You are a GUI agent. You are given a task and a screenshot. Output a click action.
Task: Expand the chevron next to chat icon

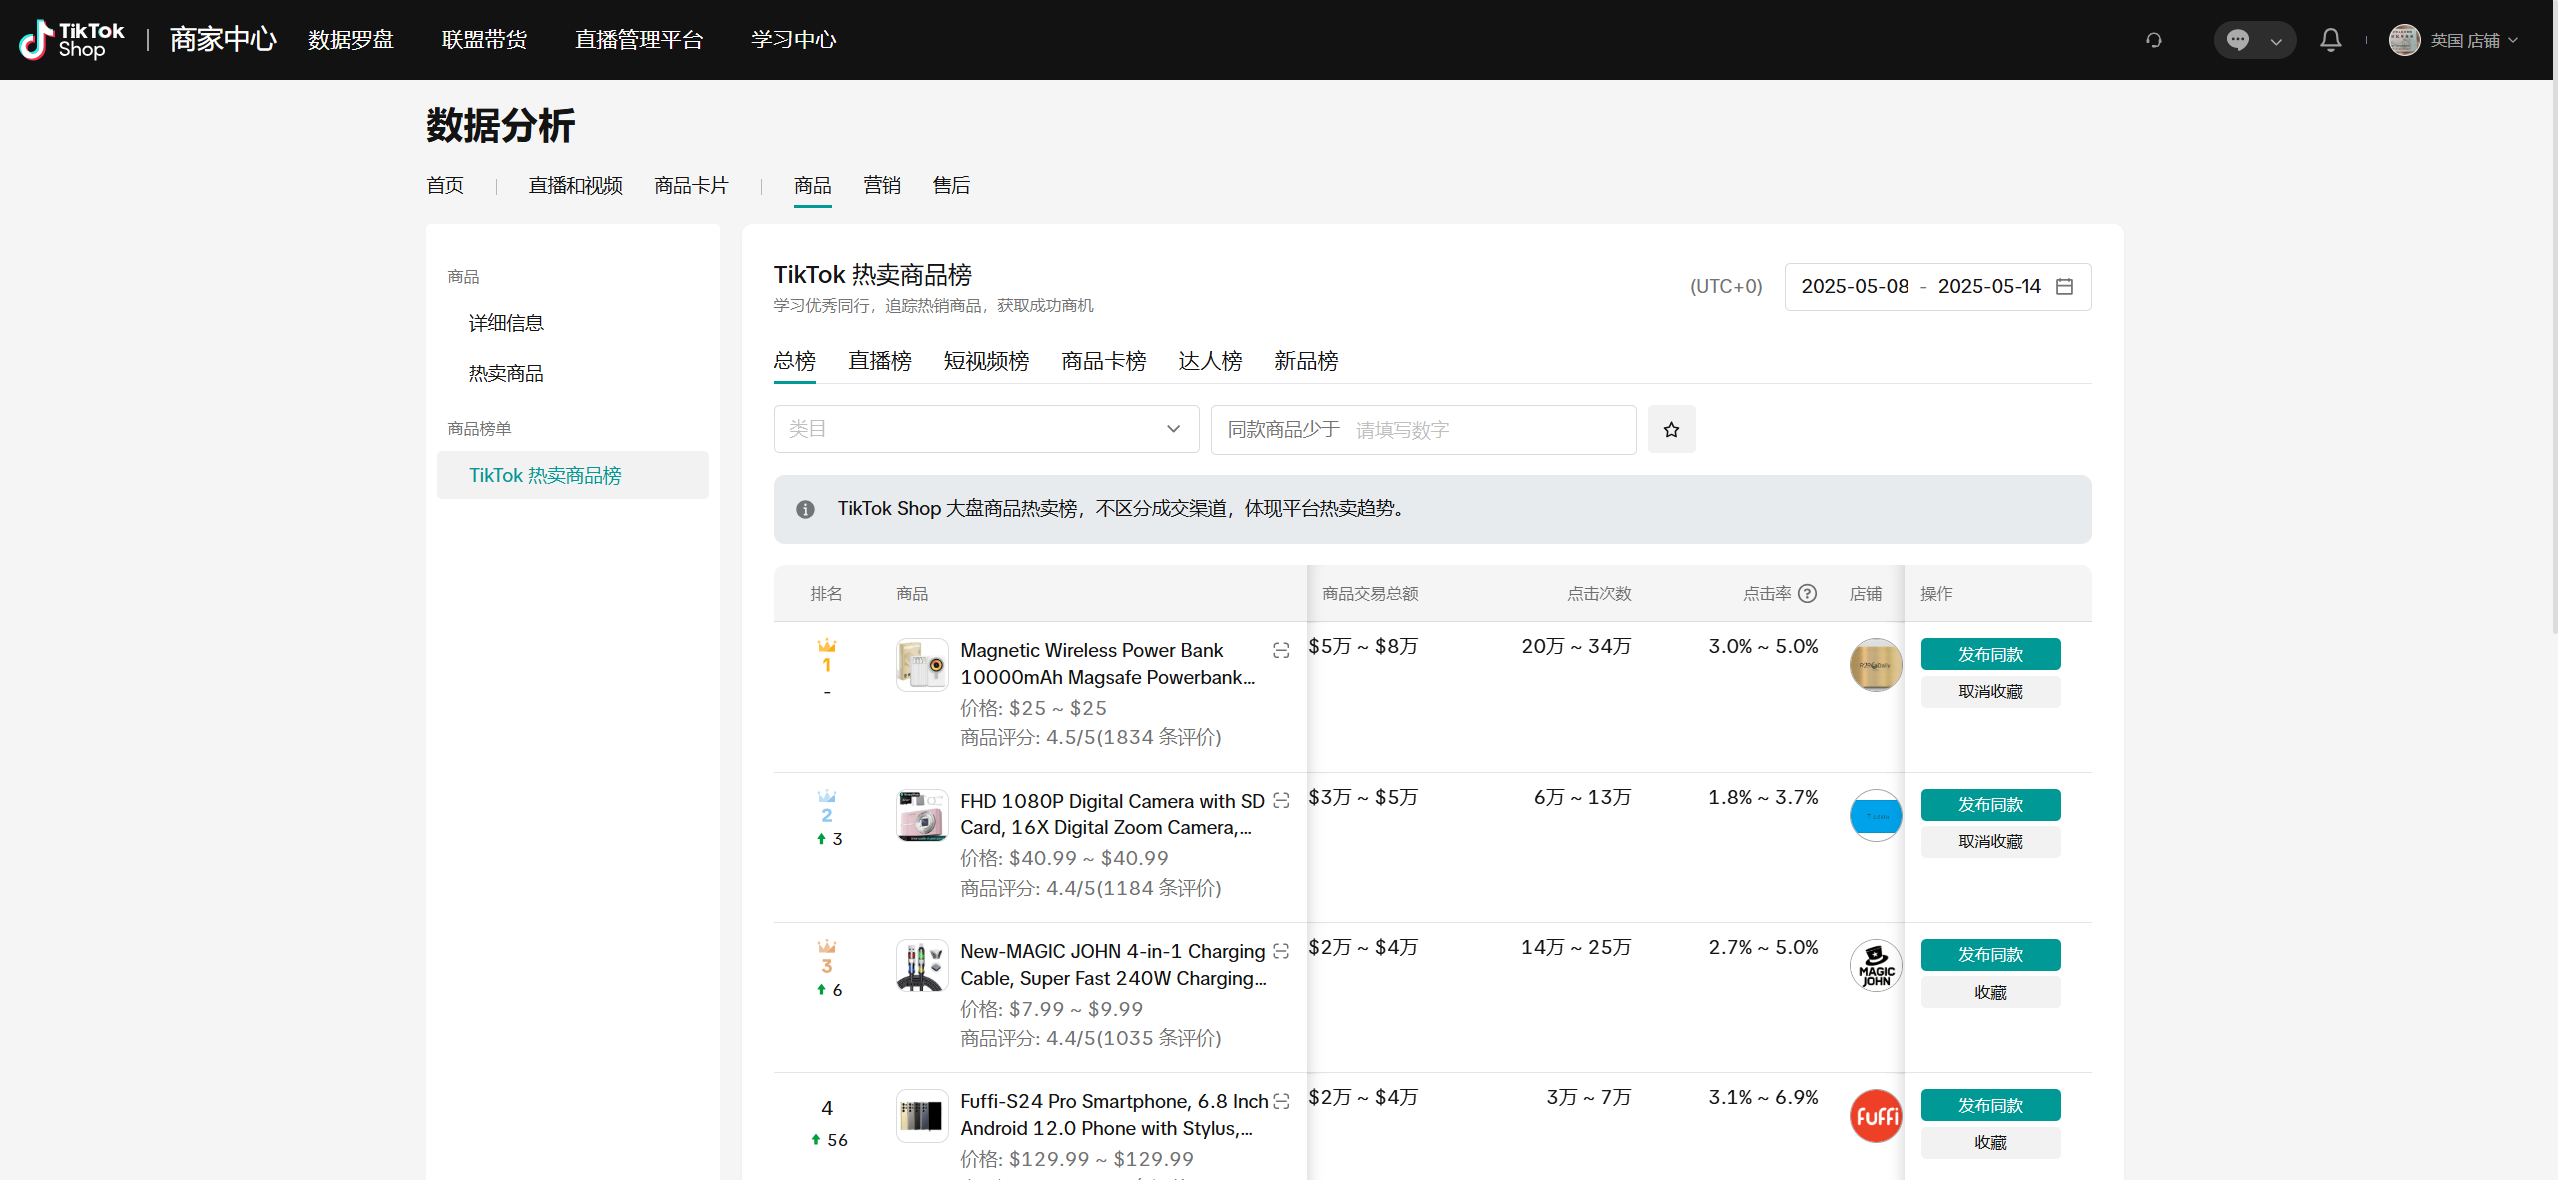[2276, 41]
